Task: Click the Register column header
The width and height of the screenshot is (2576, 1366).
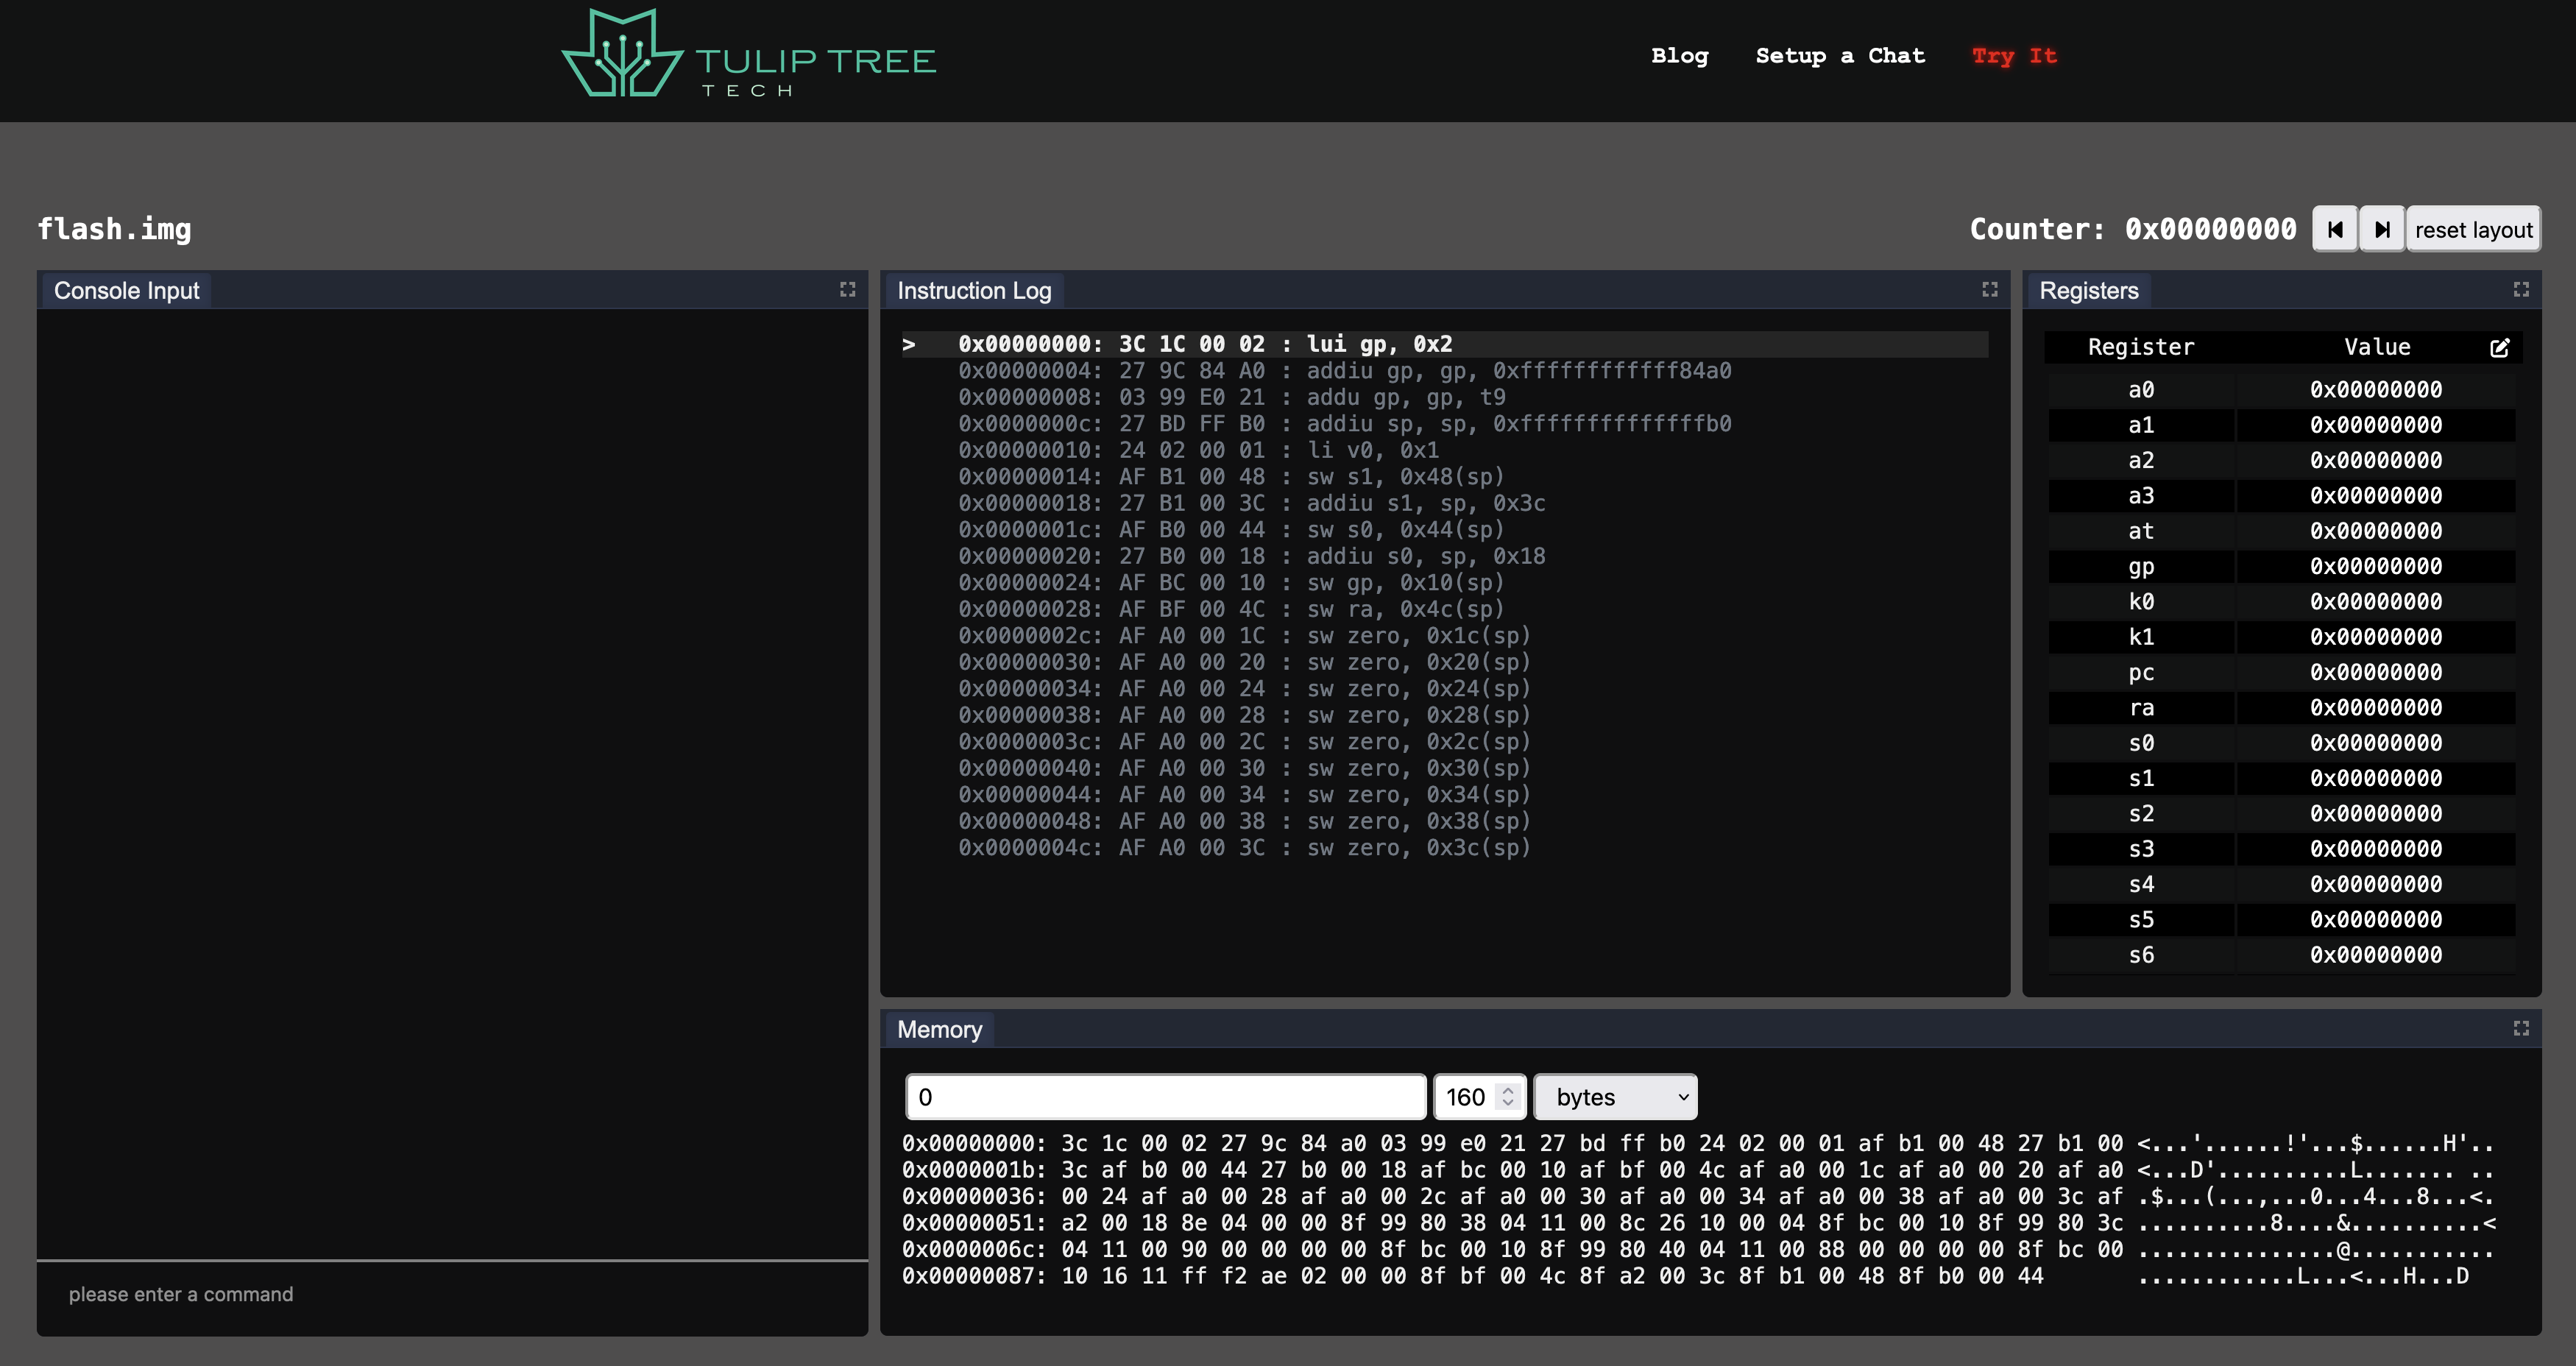Action: pyautogui.click(x=2141, y=347)
